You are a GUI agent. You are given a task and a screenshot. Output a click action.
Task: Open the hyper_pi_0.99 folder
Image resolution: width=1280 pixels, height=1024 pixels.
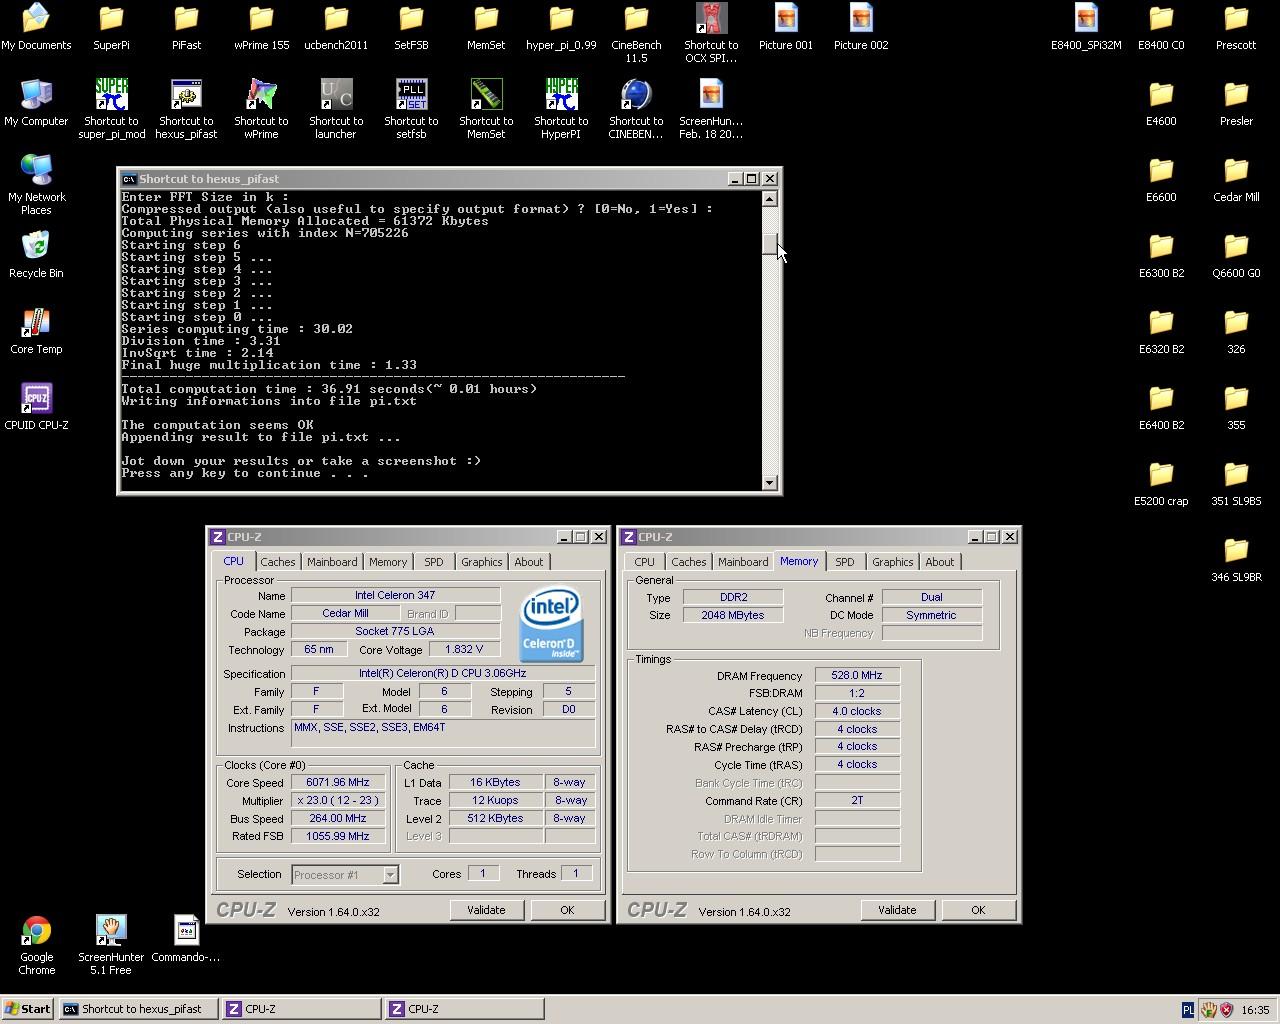click(561, 27)
